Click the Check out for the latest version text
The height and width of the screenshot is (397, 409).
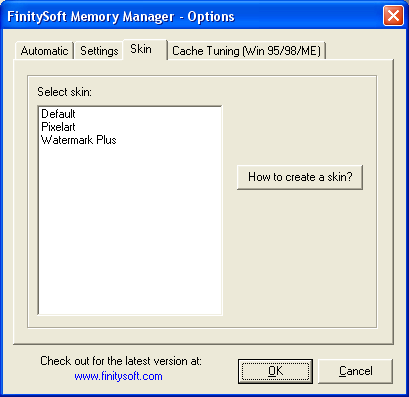[x=121, y=361]
